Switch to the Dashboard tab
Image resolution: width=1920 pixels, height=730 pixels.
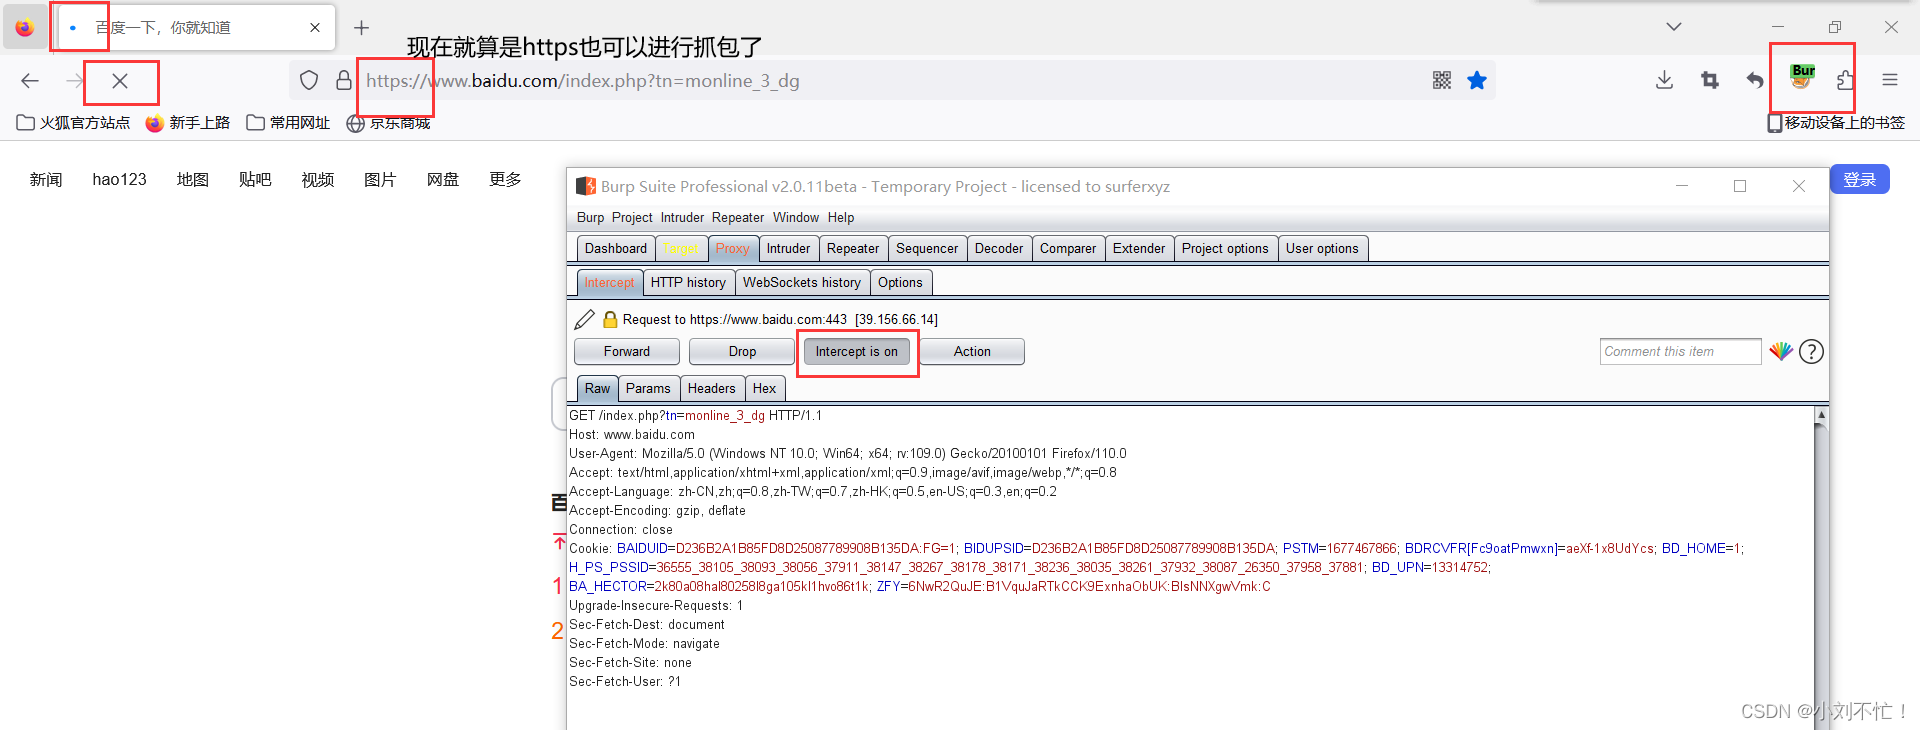pyautogui.click(x=616, y=248)
